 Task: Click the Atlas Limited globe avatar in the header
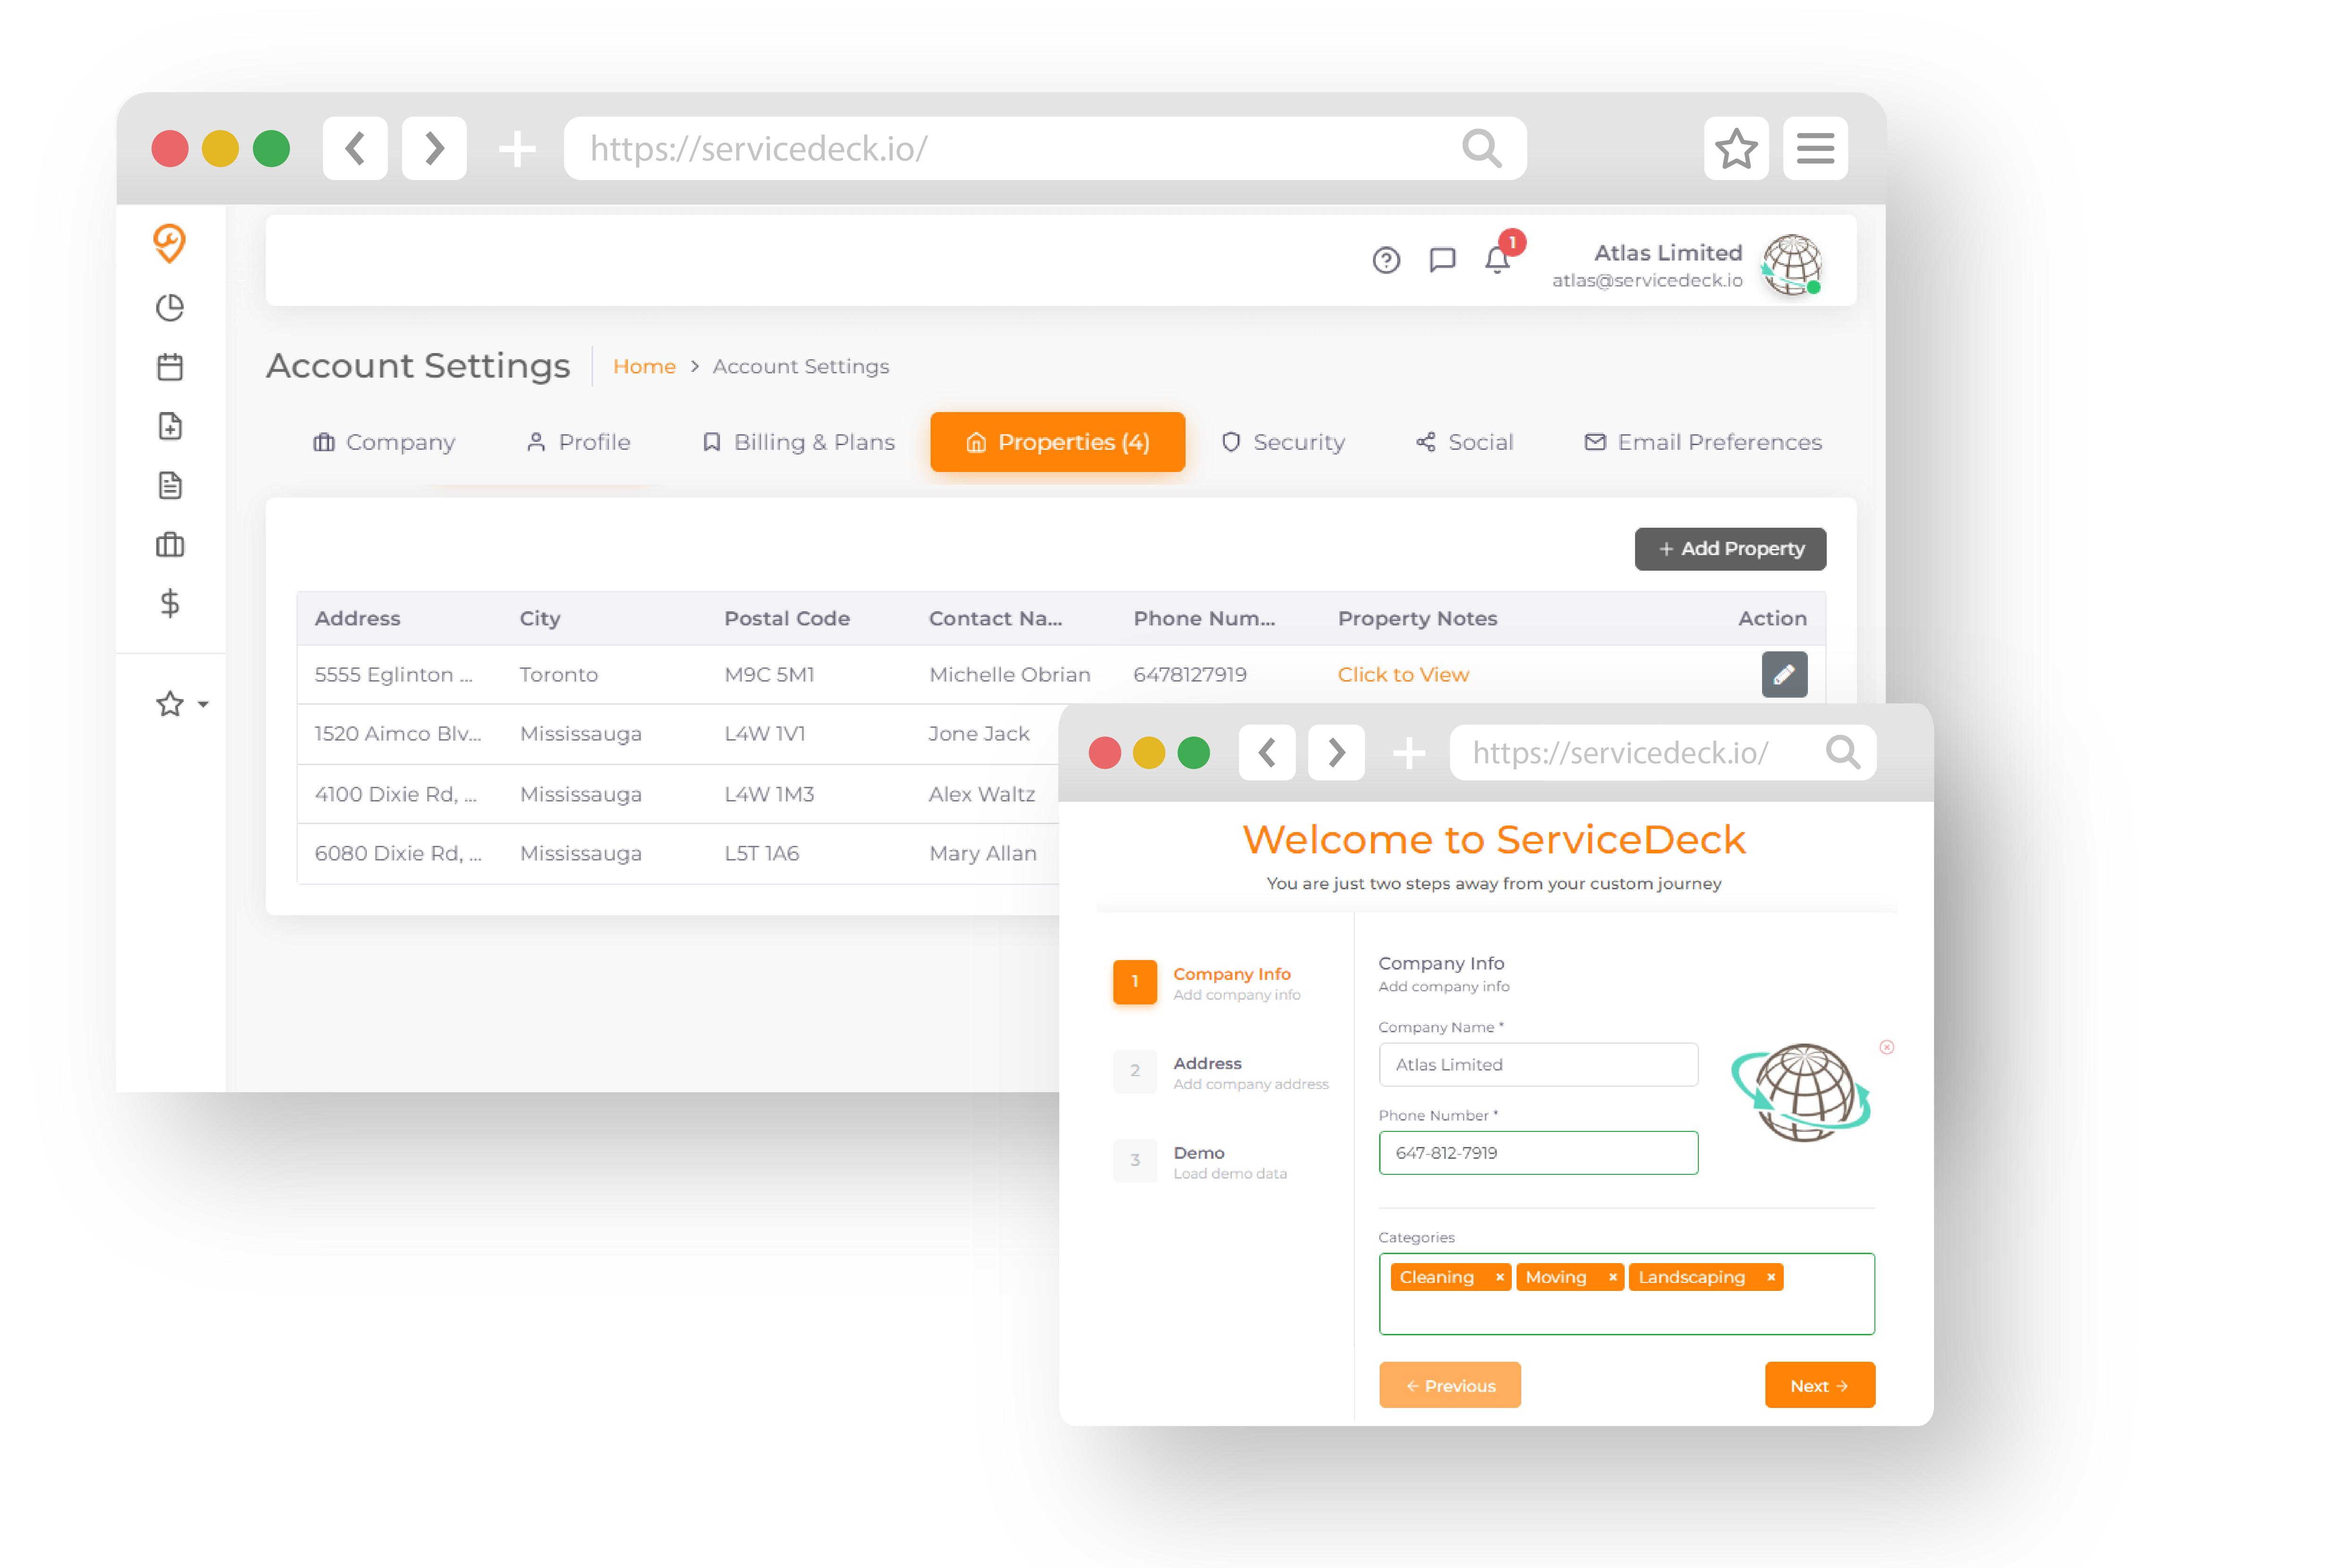1792,265
